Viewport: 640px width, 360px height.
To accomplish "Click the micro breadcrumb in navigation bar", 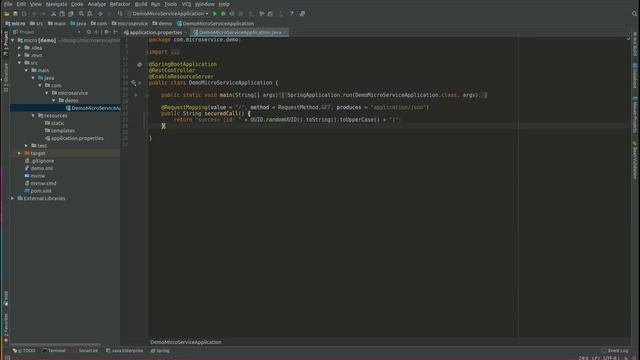I will click(x=15, y=24).
